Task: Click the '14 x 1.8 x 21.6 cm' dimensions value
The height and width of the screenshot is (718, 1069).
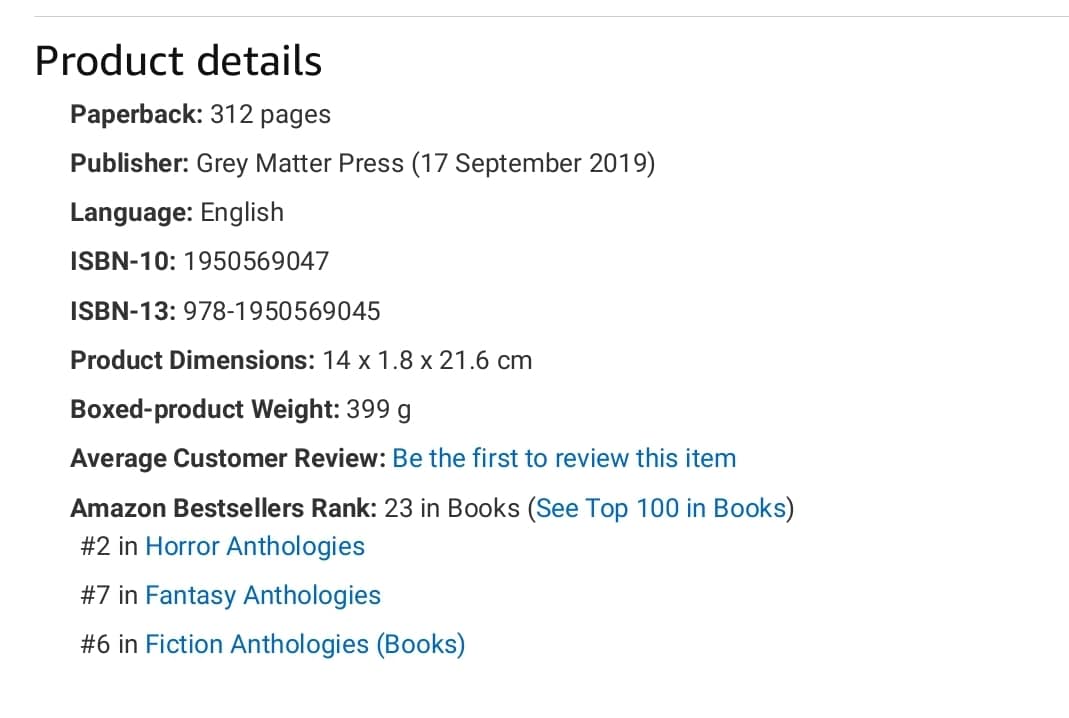Action: (427, 361)
